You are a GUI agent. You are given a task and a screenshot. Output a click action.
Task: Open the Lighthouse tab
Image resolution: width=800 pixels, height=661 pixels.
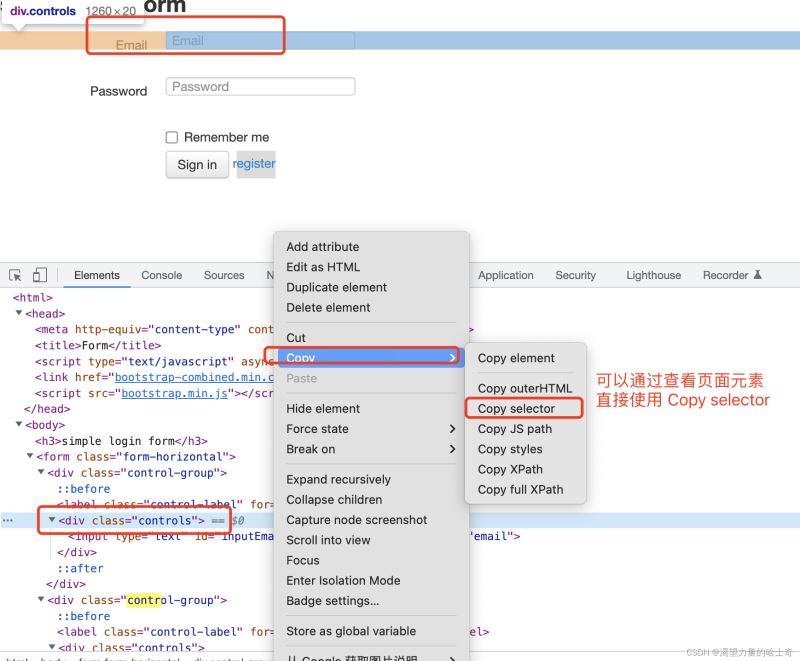pyautogui.click(x=653, y=275)
